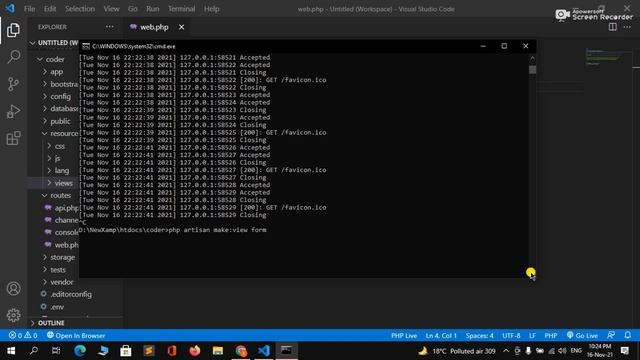Expand the app folder
Screen dimensions: 640x360
pyautogui.click(x=56, y=71)
